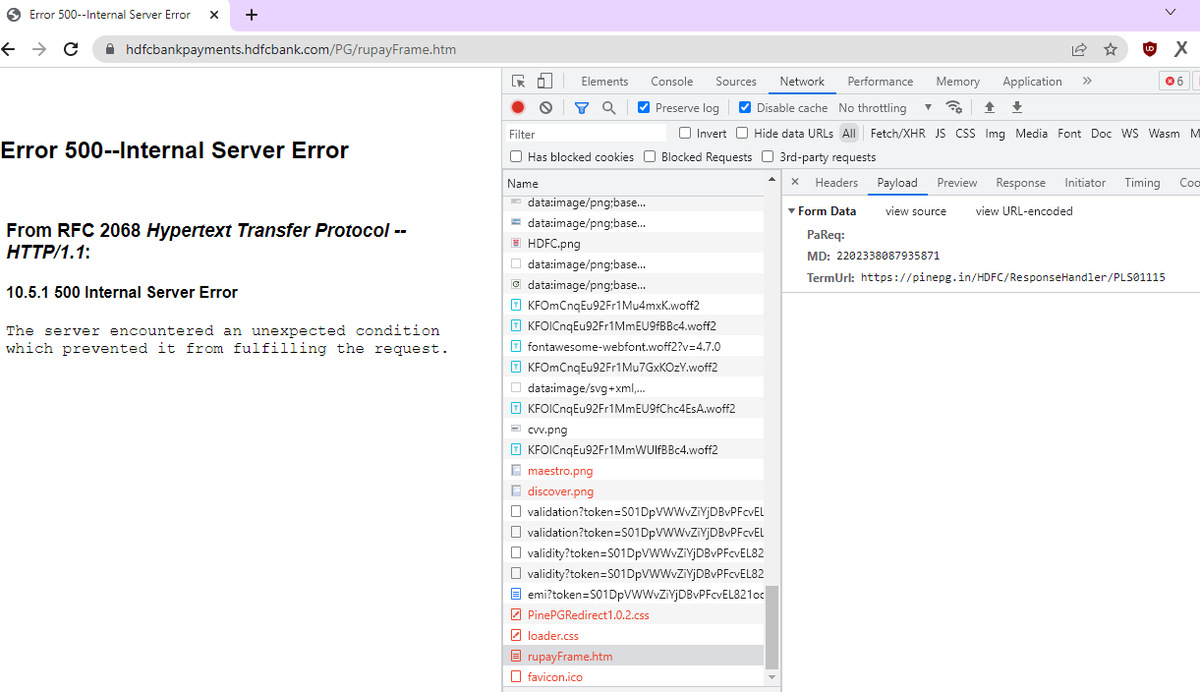Screen dimensions: 1200x692
Task: Select the All filter type
Action: (x=849, y=133)
